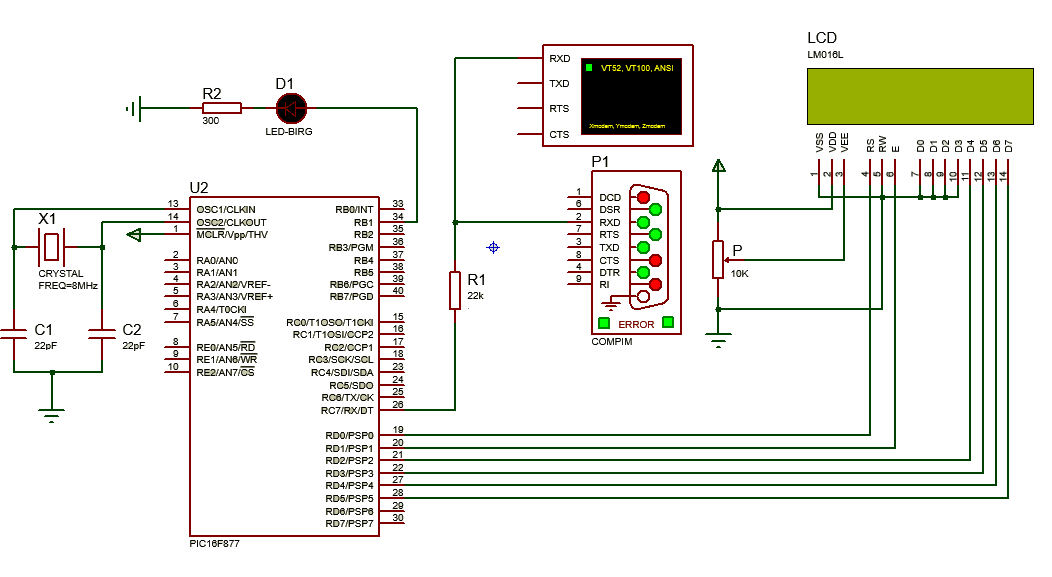This screenshot has height=577, width=1052.
Task: Click the LCD E pin label
Action: pos(896,149)
